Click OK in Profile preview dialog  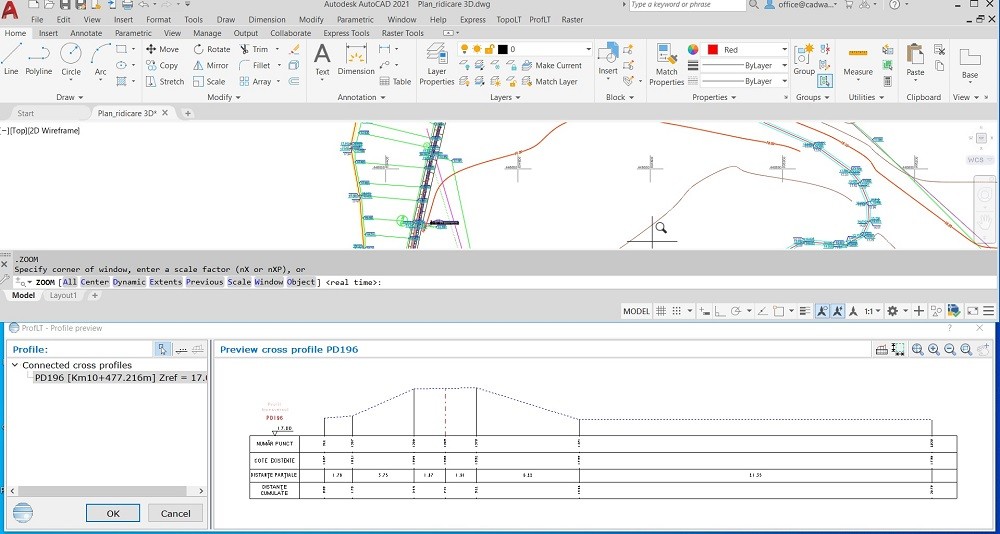[113, 513]
